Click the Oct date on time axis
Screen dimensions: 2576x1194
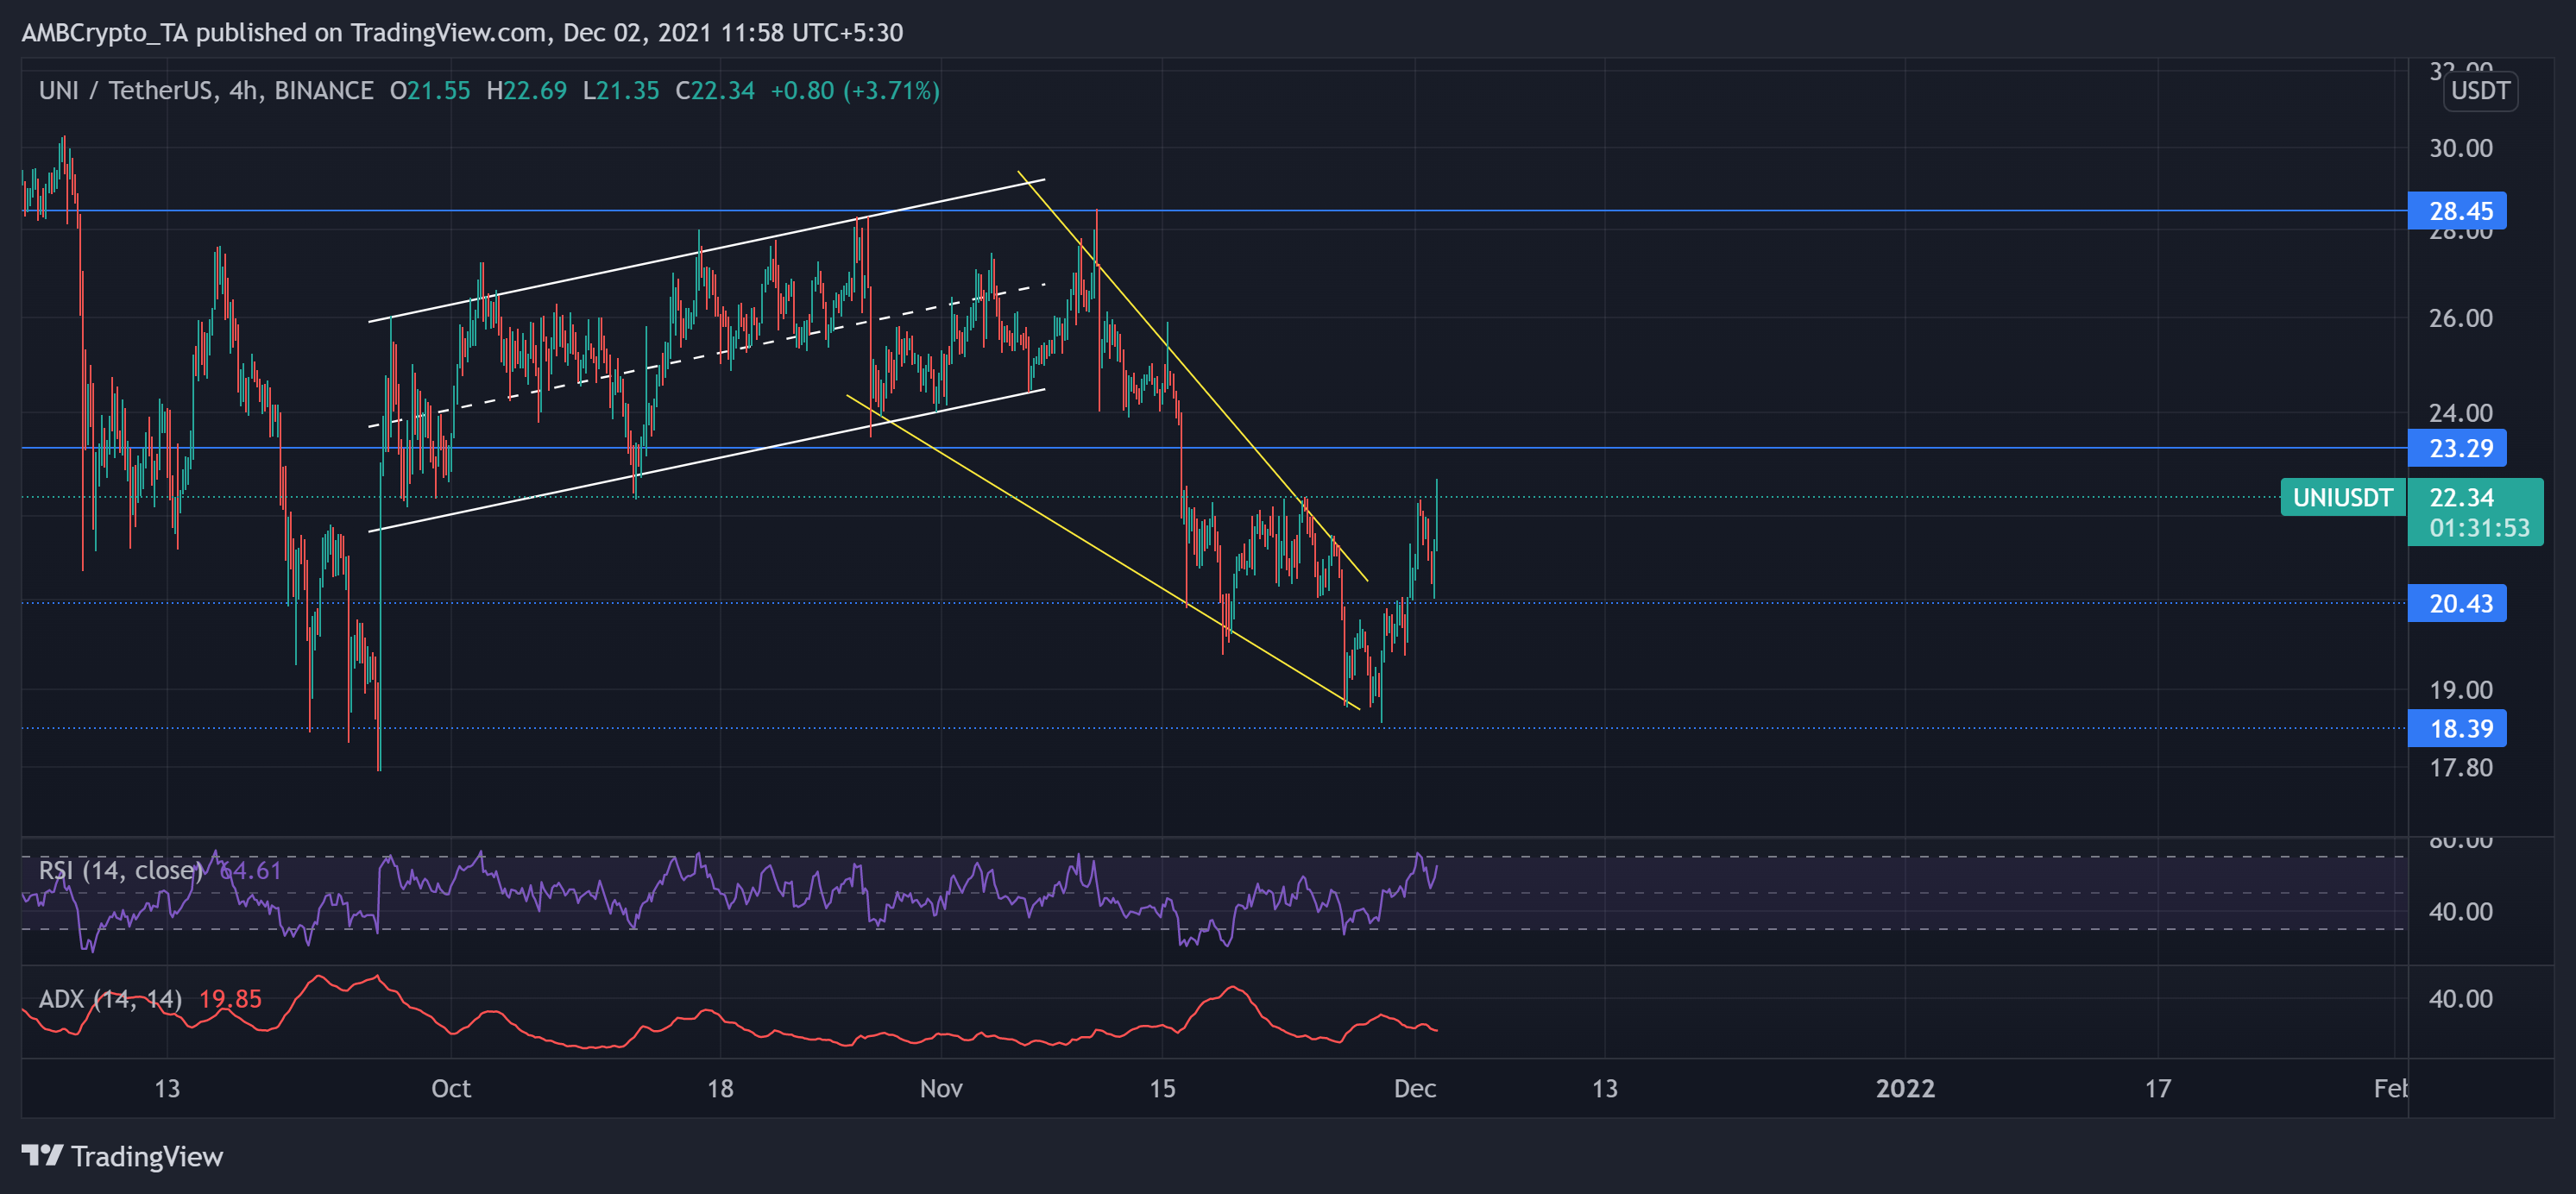(x=450, y=1088)
